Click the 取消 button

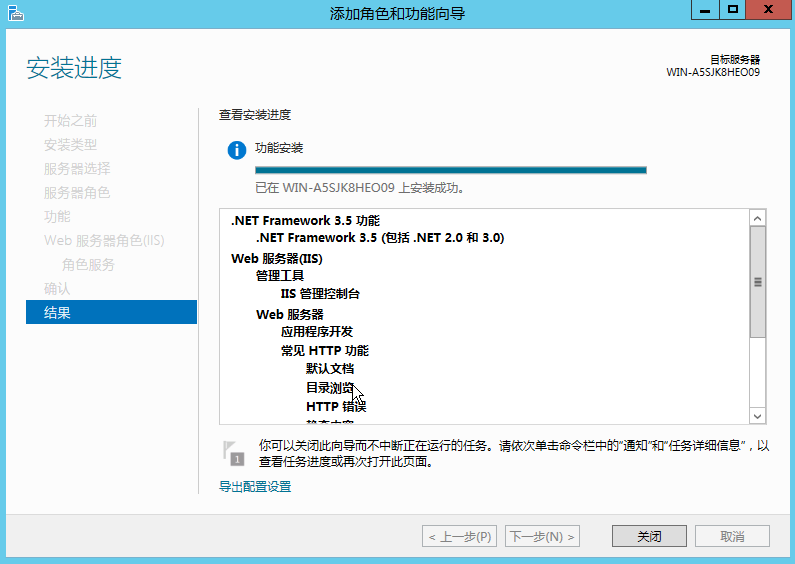click(732, 536)
